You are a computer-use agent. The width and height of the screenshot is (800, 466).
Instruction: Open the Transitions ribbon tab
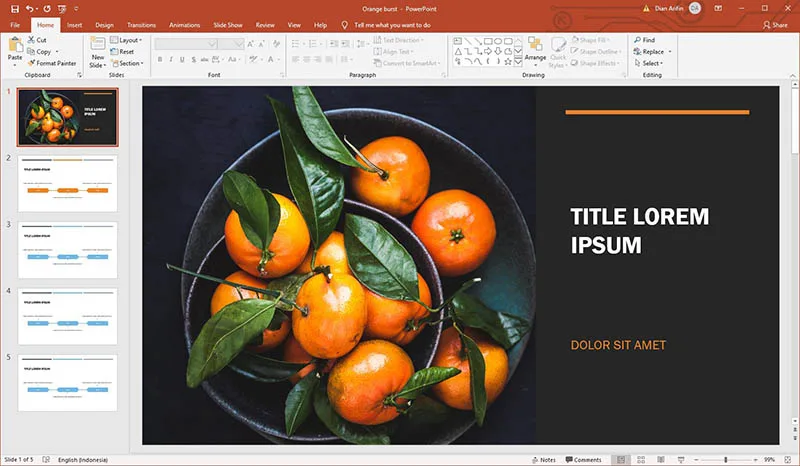141,24
